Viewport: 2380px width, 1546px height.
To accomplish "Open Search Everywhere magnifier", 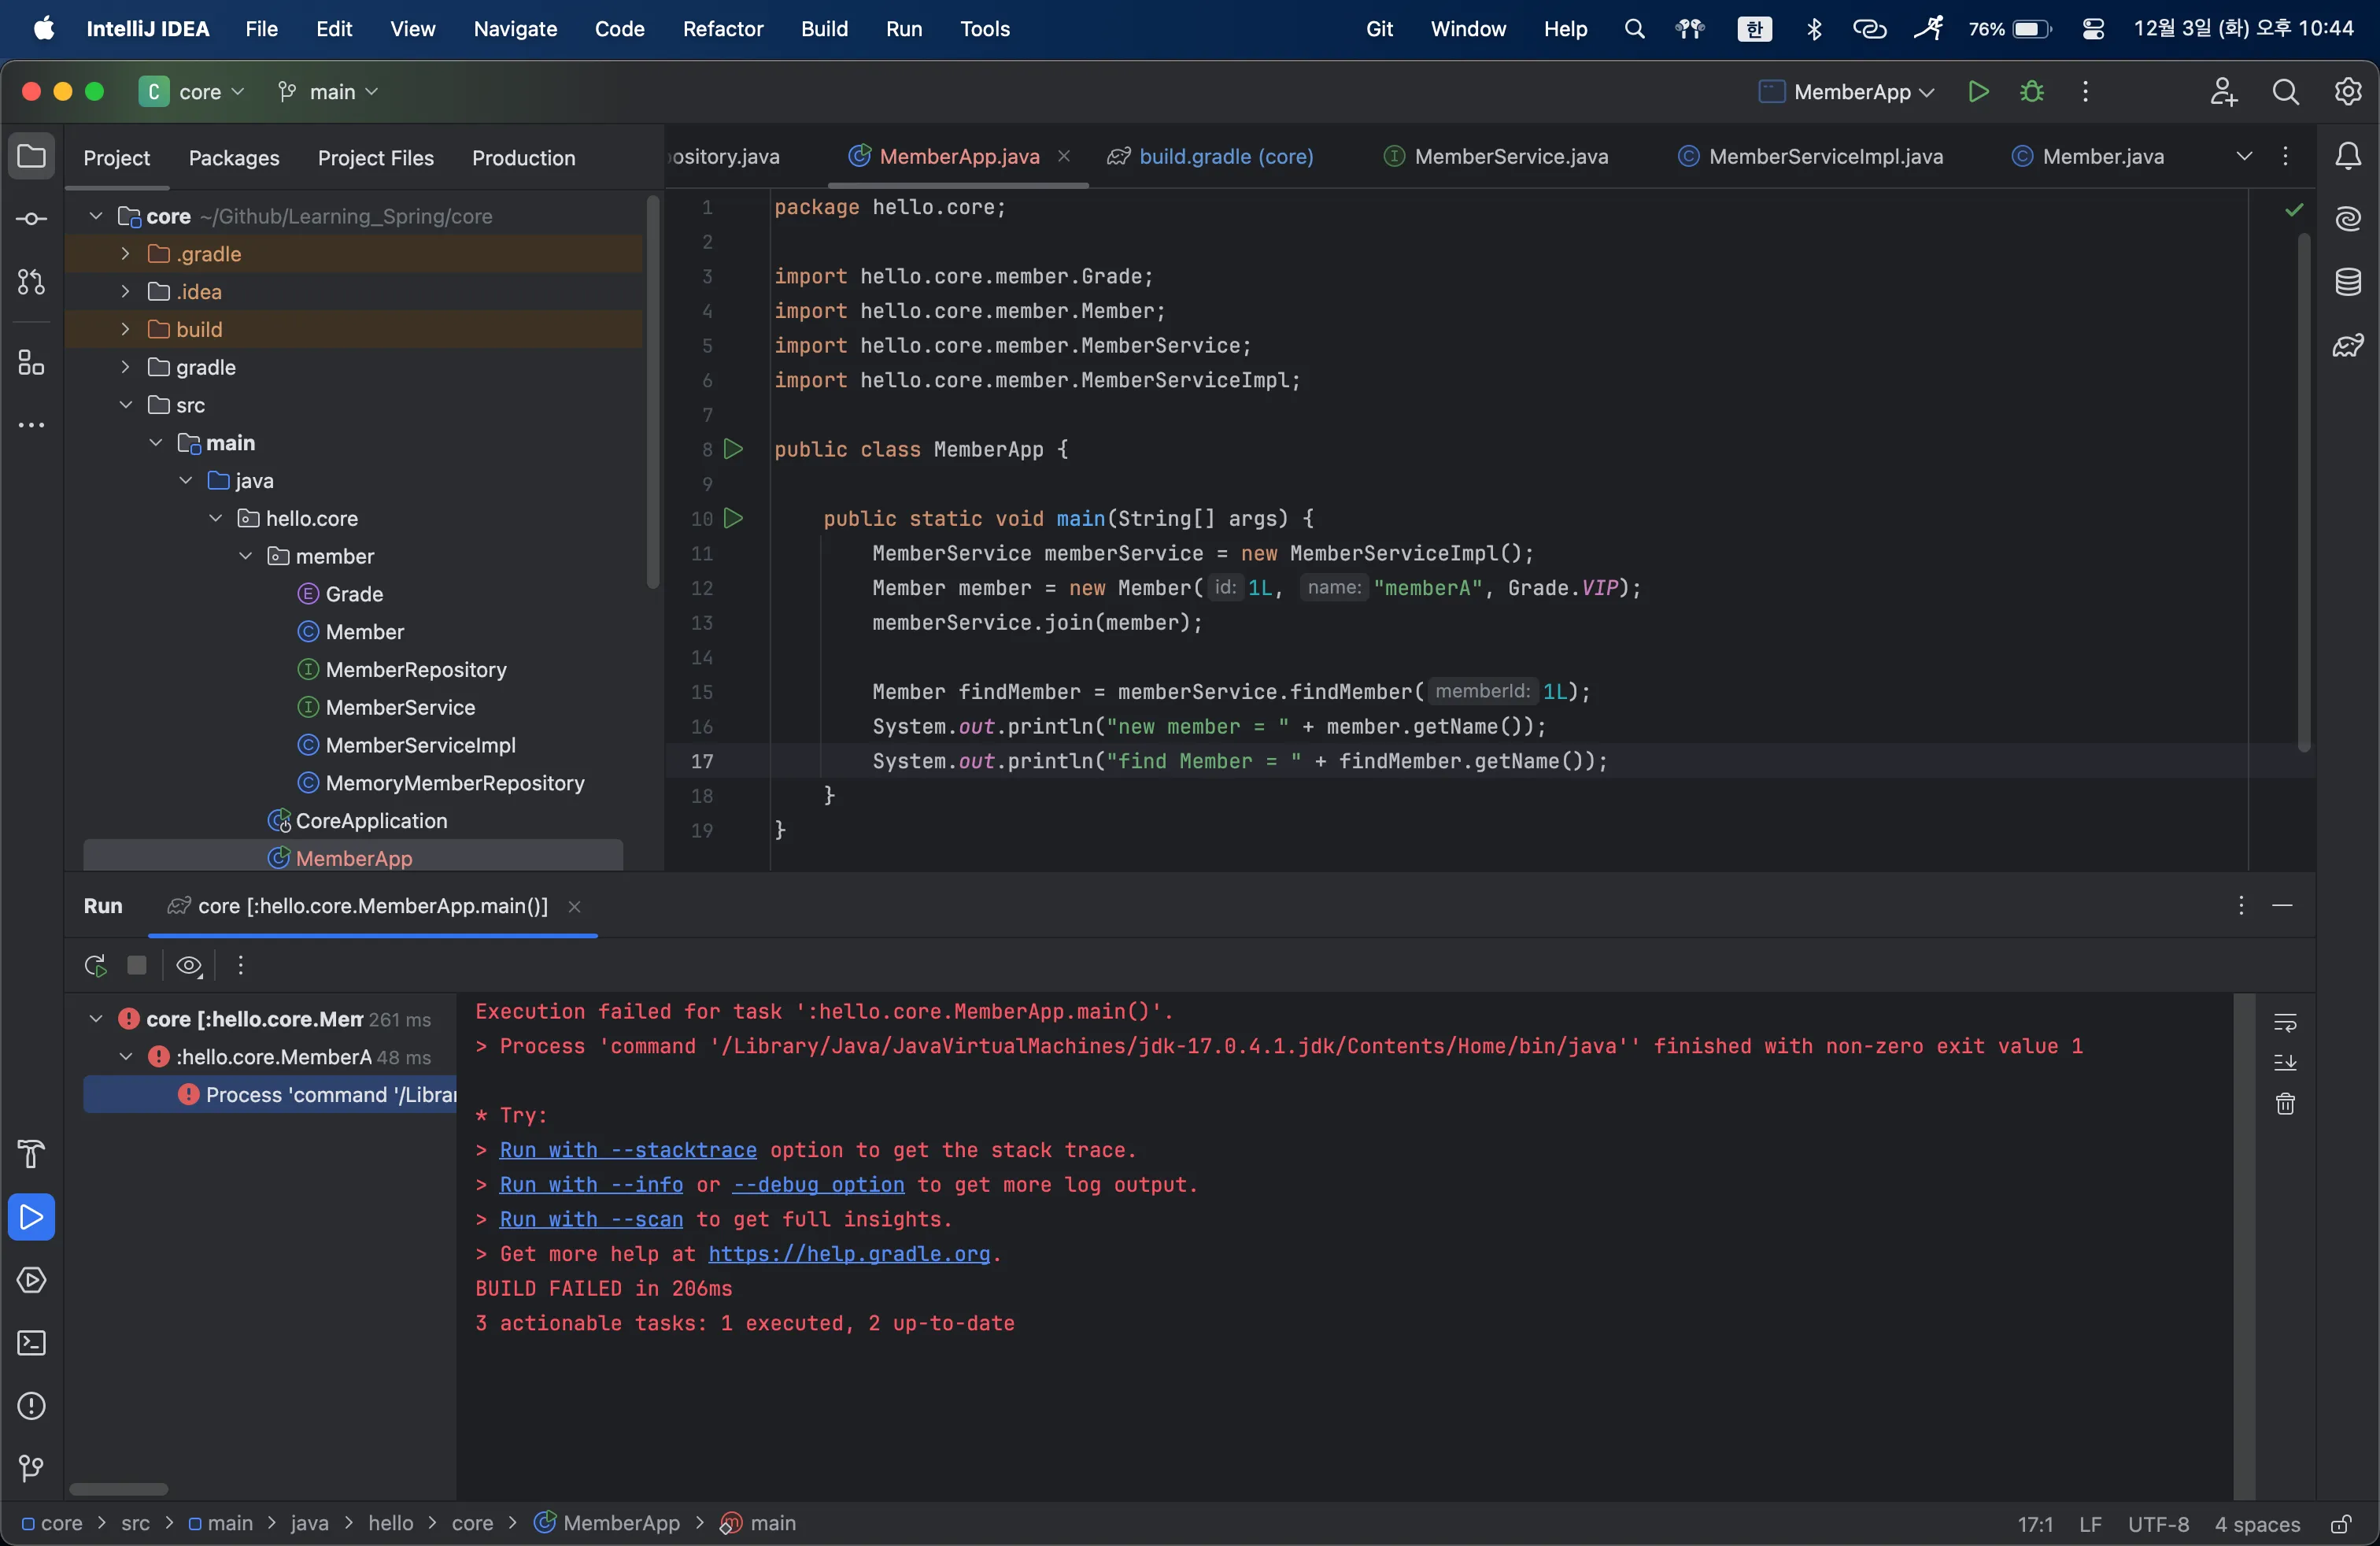I will coord(2286,92).
